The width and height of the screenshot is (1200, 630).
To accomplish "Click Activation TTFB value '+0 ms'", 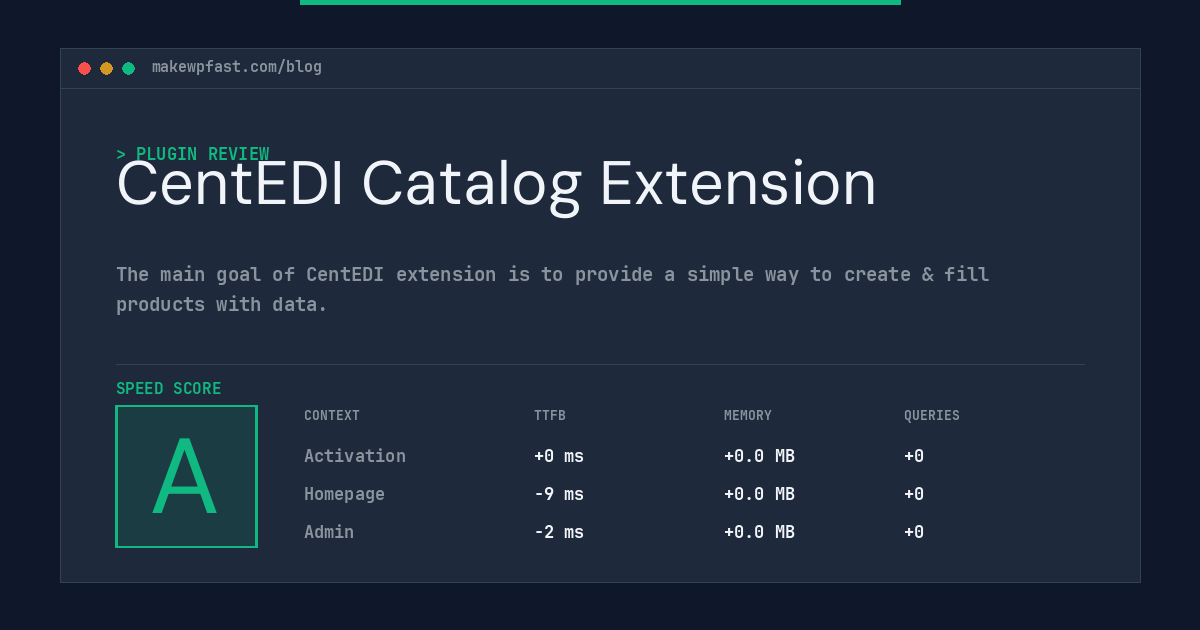I will point(559,456).
